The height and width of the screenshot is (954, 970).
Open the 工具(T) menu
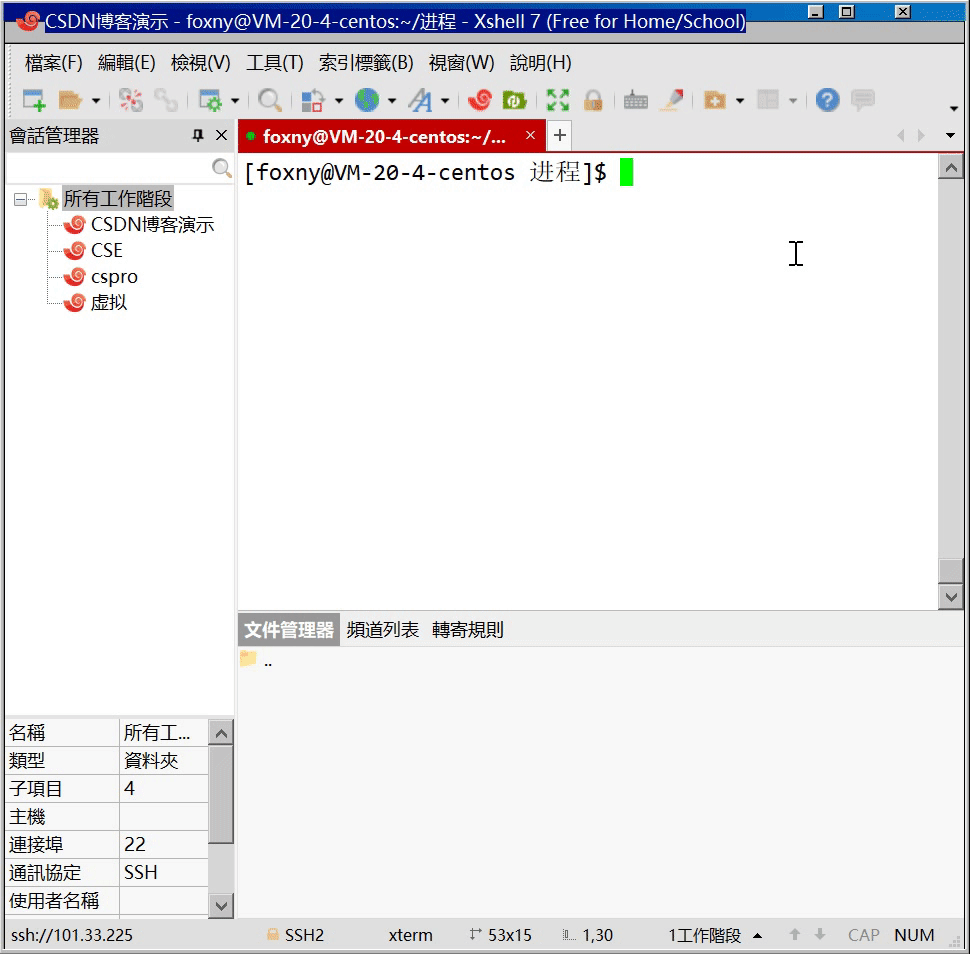(x=274, y=63)
